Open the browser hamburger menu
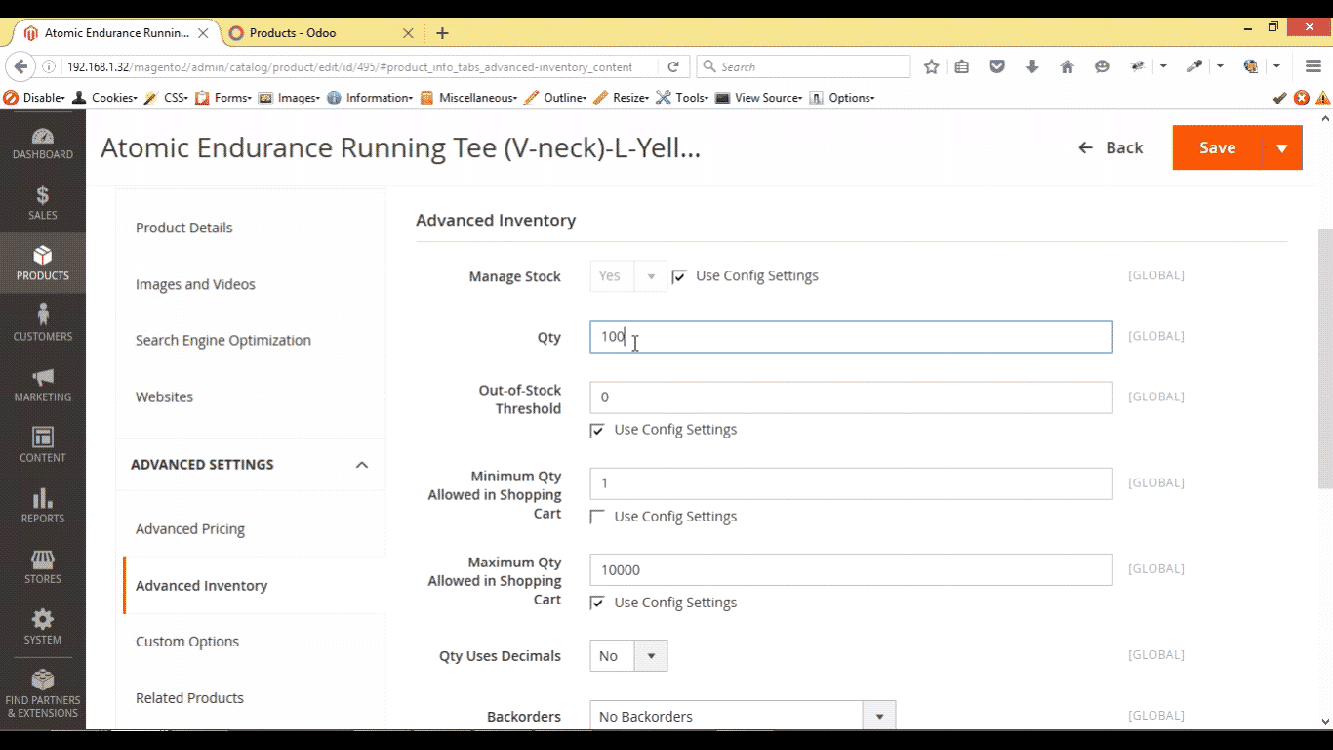This screenshot has width=1333, height=750. tap(1314, 67)
